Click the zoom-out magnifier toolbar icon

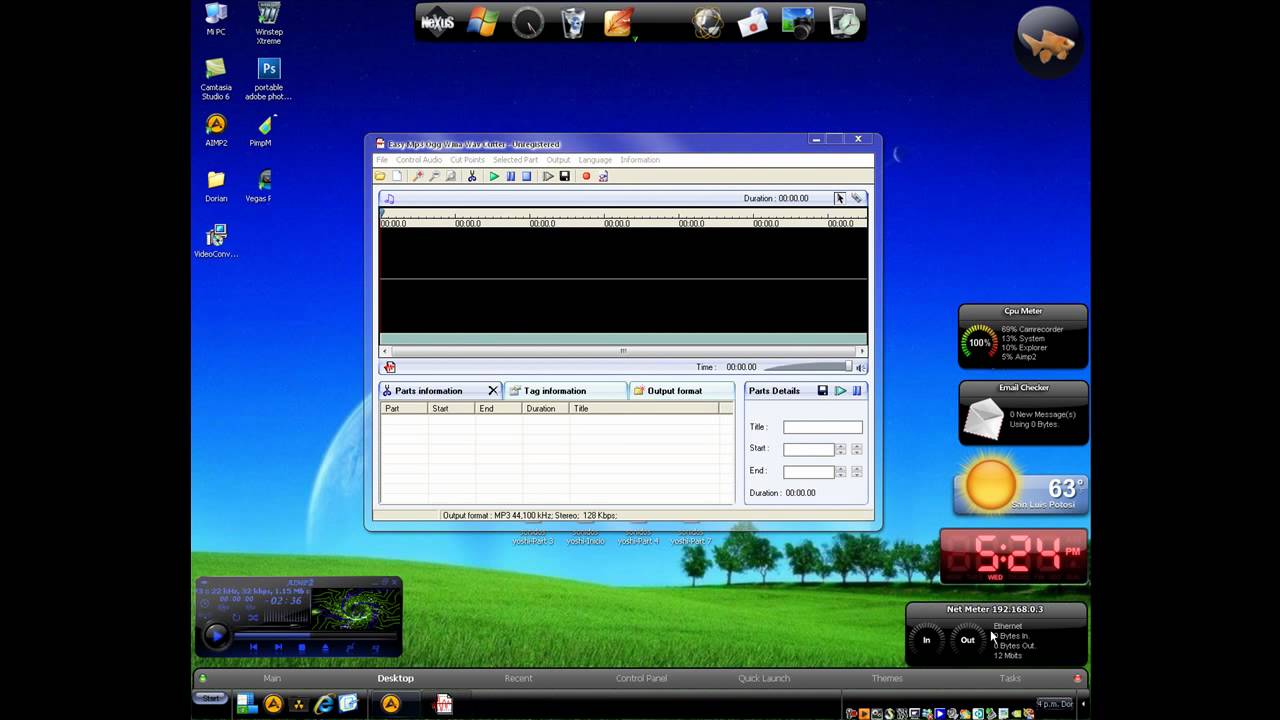pyautogui.click(x=434, y=176)
